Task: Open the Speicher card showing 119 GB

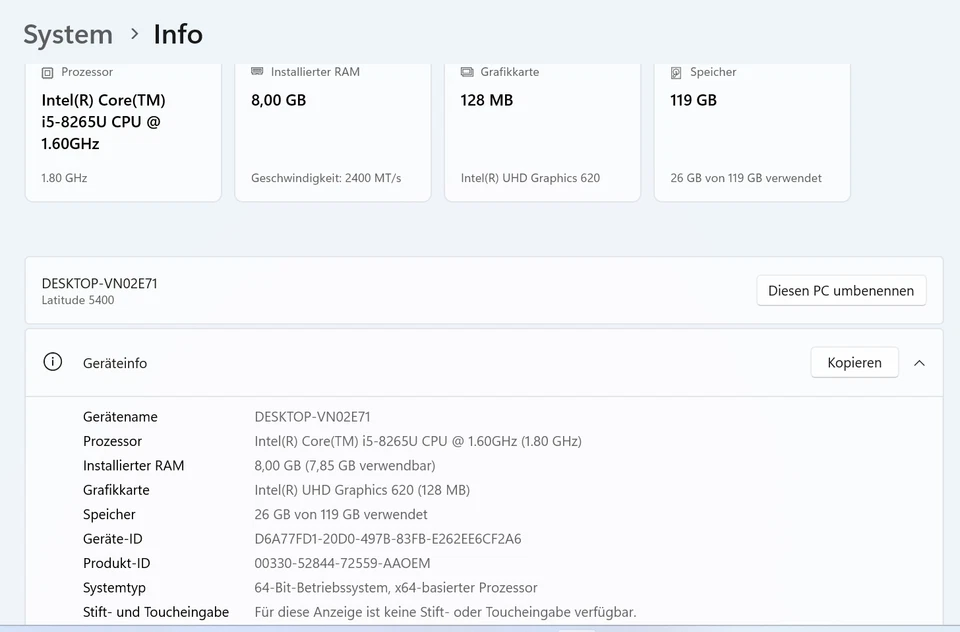Action: (752, 132)
